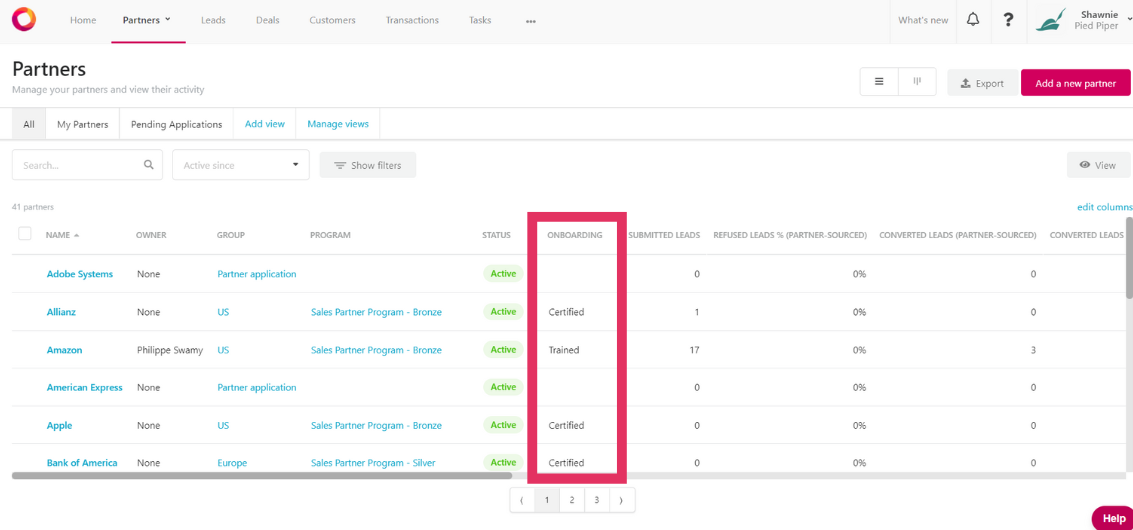Switch to board column view icon
Viewport: 1133px width, 530px height.
(918, 82)
